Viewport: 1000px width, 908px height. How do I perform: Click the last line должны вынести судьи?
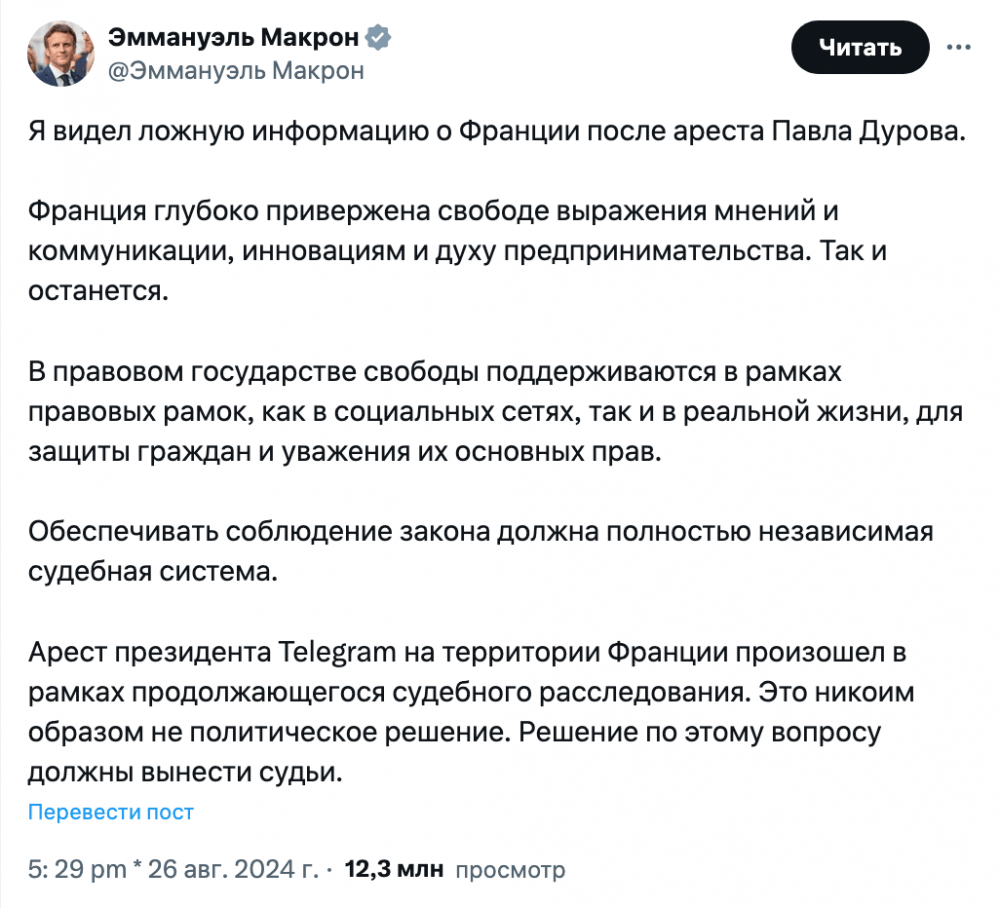(x=185, y=772)
